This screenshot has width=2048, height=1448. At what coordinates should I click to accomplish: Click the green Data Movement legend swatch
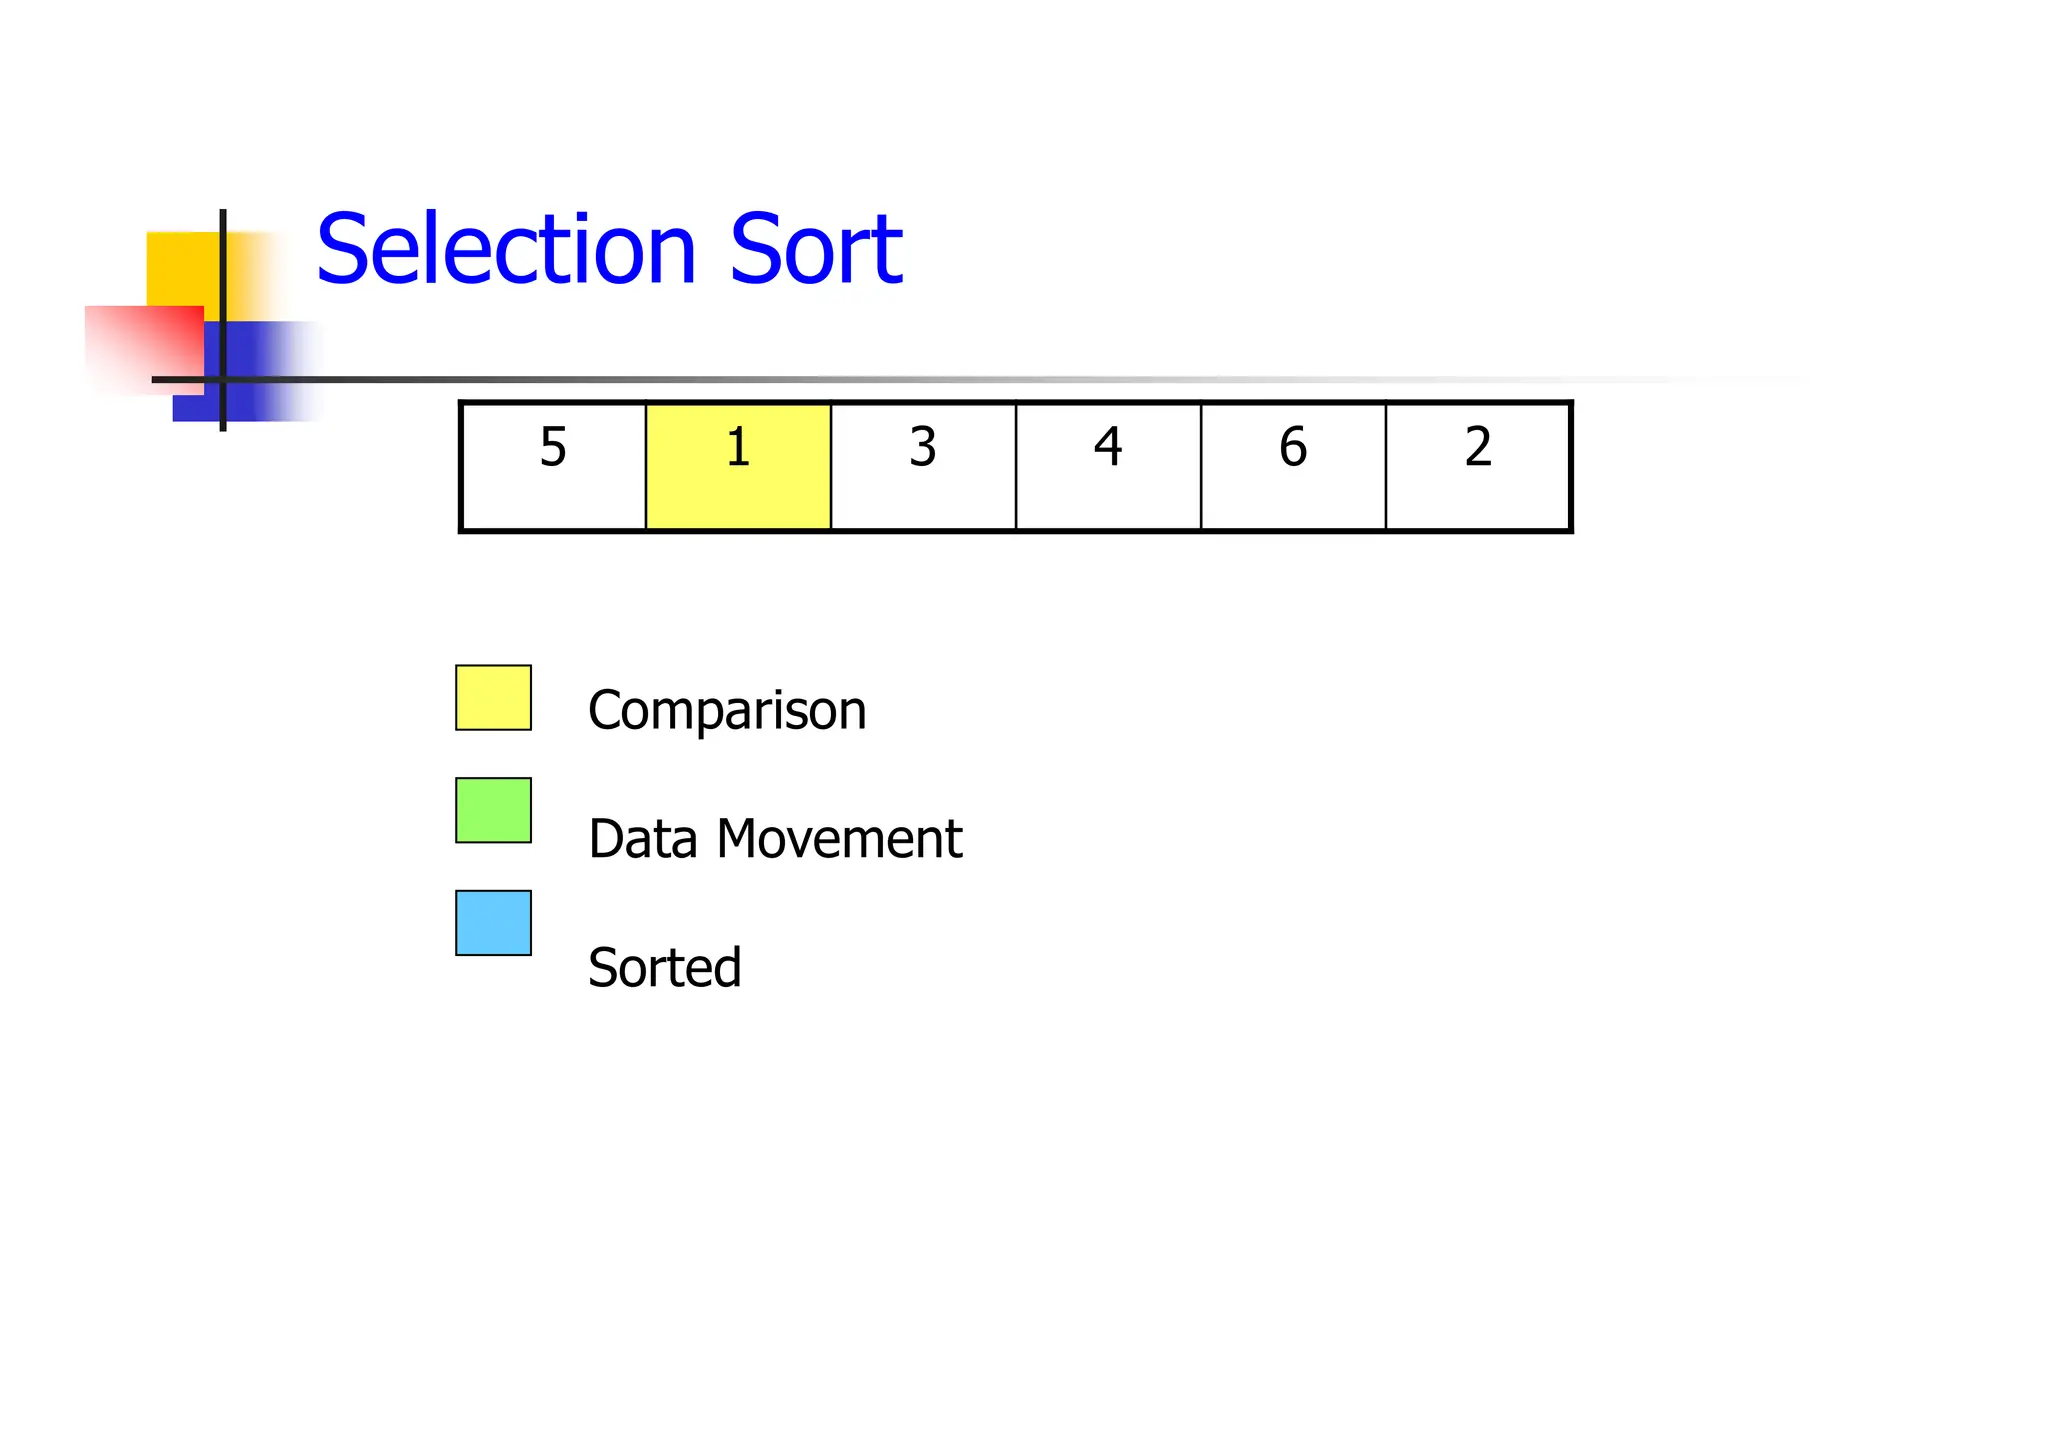click(x=493, y=810)
